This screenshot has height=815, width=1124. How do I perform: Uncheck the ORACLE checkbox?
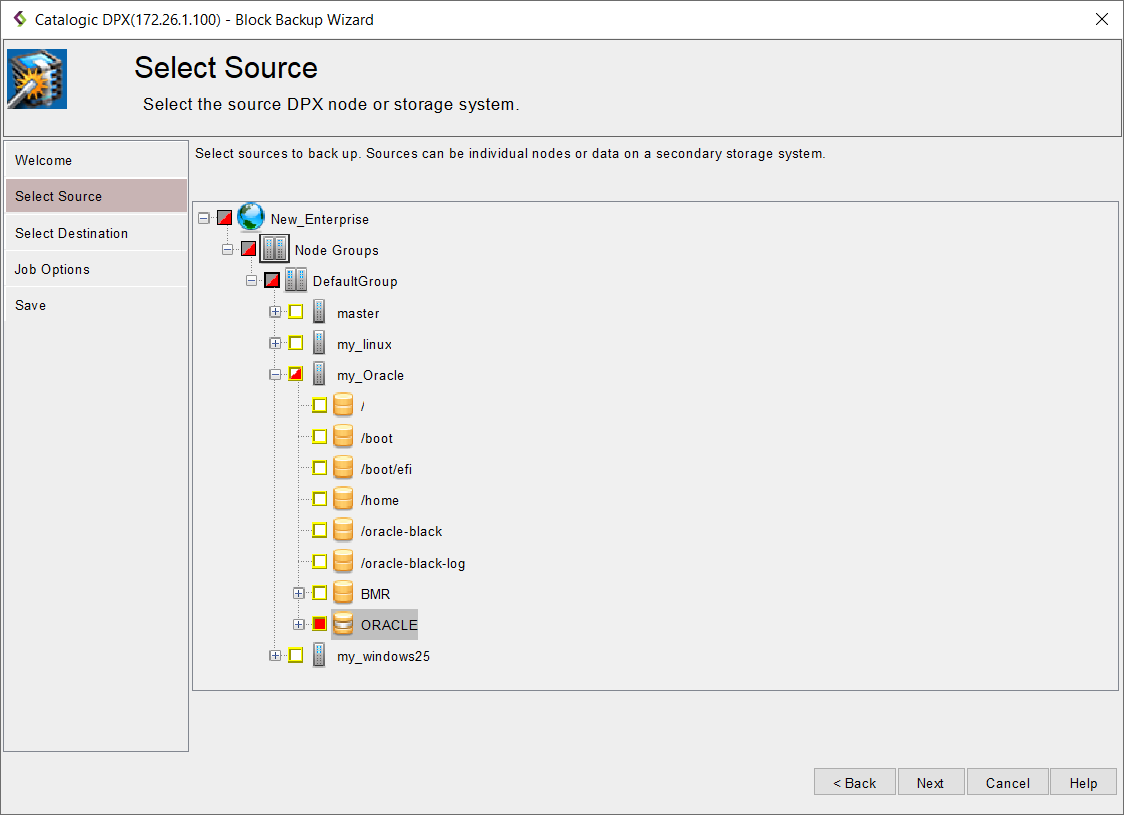(320, 624)
